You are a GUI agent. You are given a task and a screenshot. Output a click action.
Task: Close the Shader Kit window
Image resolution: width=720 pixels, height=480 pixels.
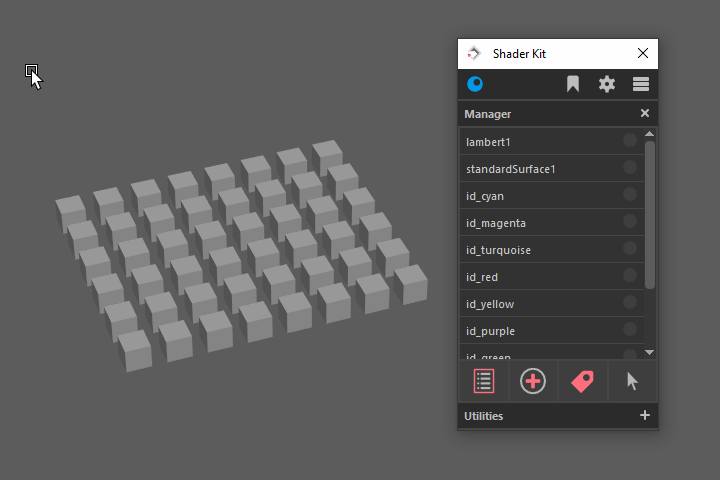click(x=643, y=53)
